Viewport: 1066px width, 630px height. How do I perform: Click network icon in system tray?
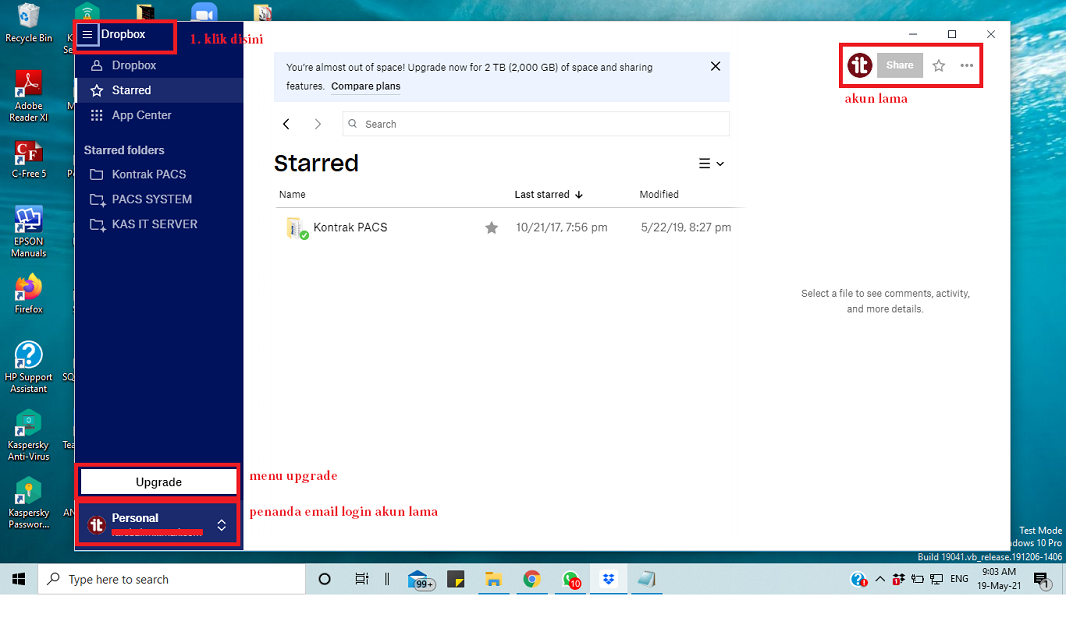point(937,579)
